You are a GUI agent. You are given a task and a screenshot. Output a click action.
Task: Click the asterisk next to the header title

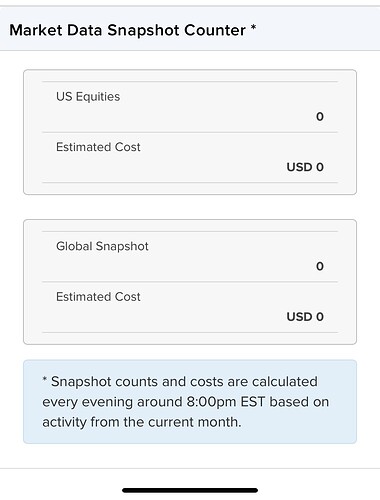pos(253,27)
